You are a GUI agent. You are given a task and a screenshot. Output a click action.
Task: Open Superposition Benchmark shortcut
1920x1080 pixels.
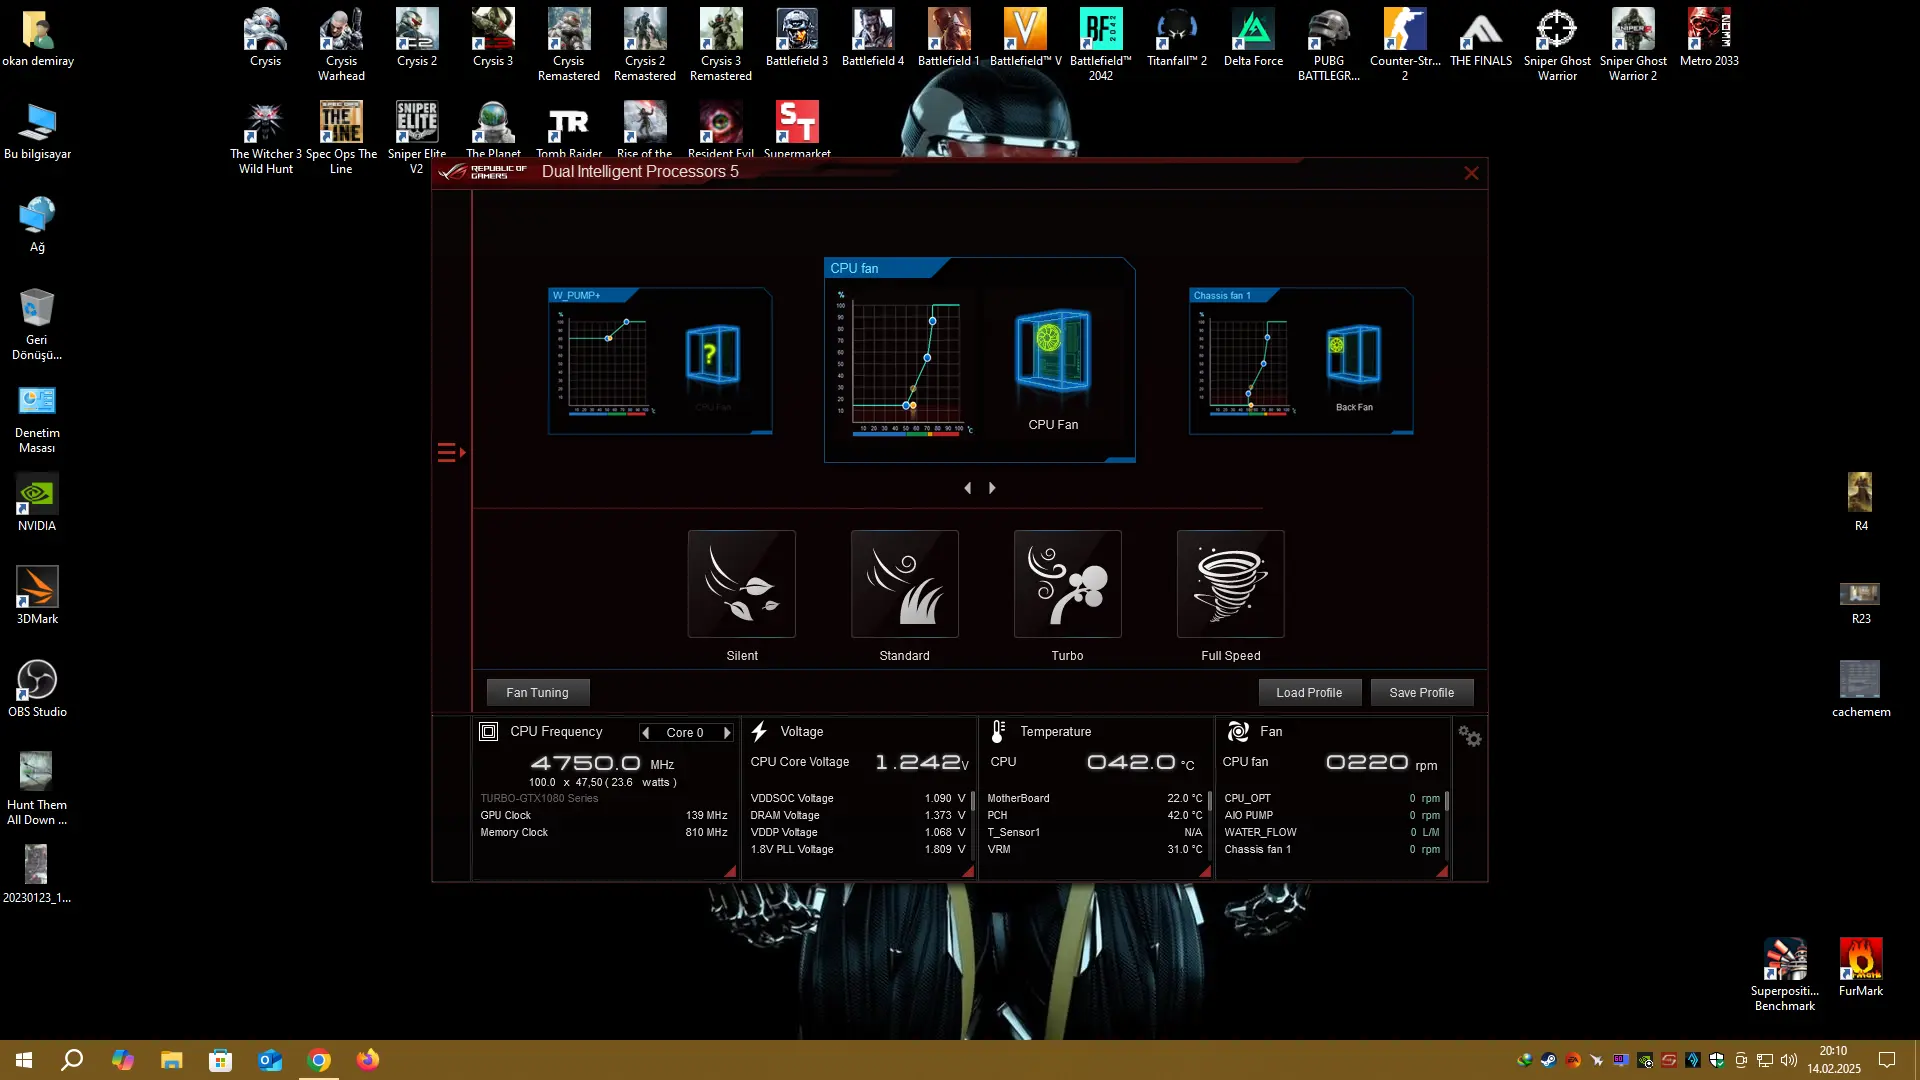pos(1785,975)
